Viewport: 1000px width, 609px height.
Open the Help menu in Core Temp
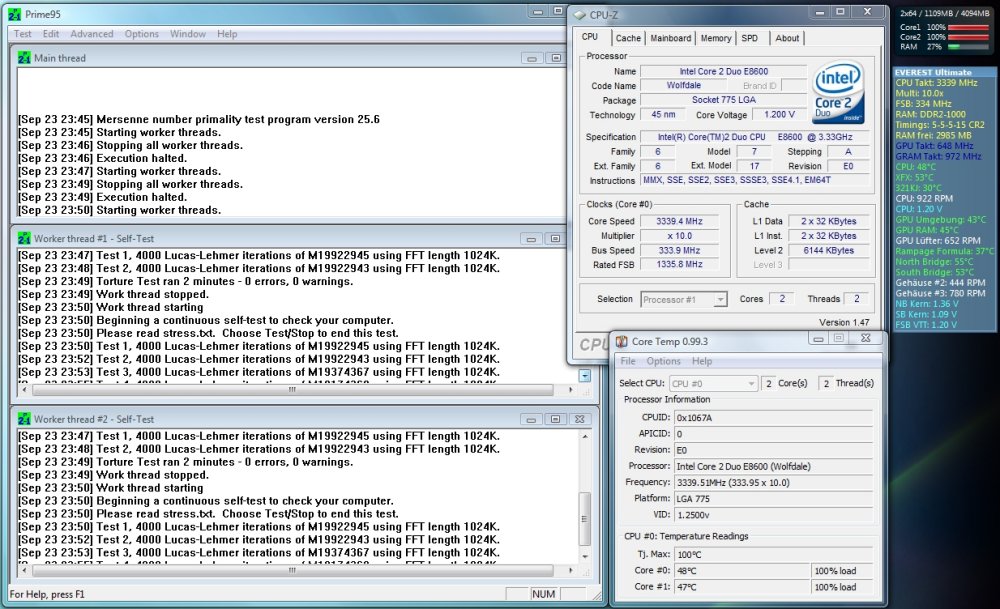click(x=702, y=361)
